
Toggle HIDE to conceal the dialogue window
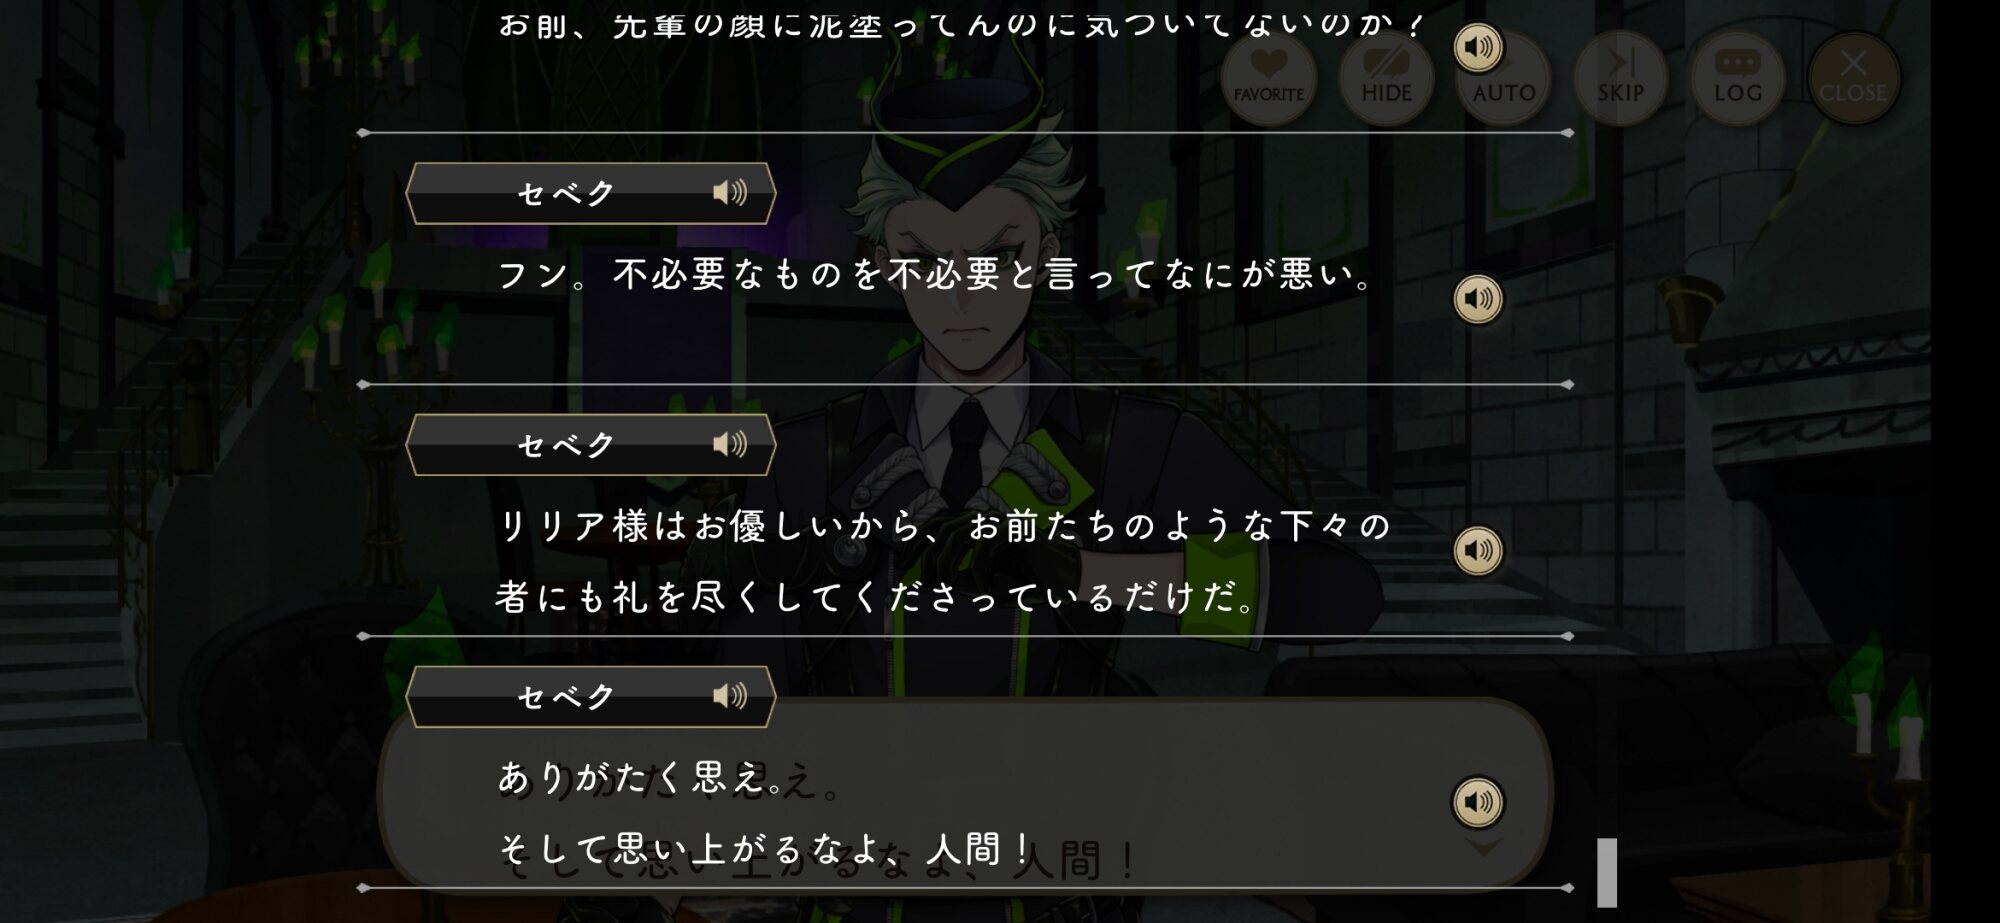[1386, 78]
